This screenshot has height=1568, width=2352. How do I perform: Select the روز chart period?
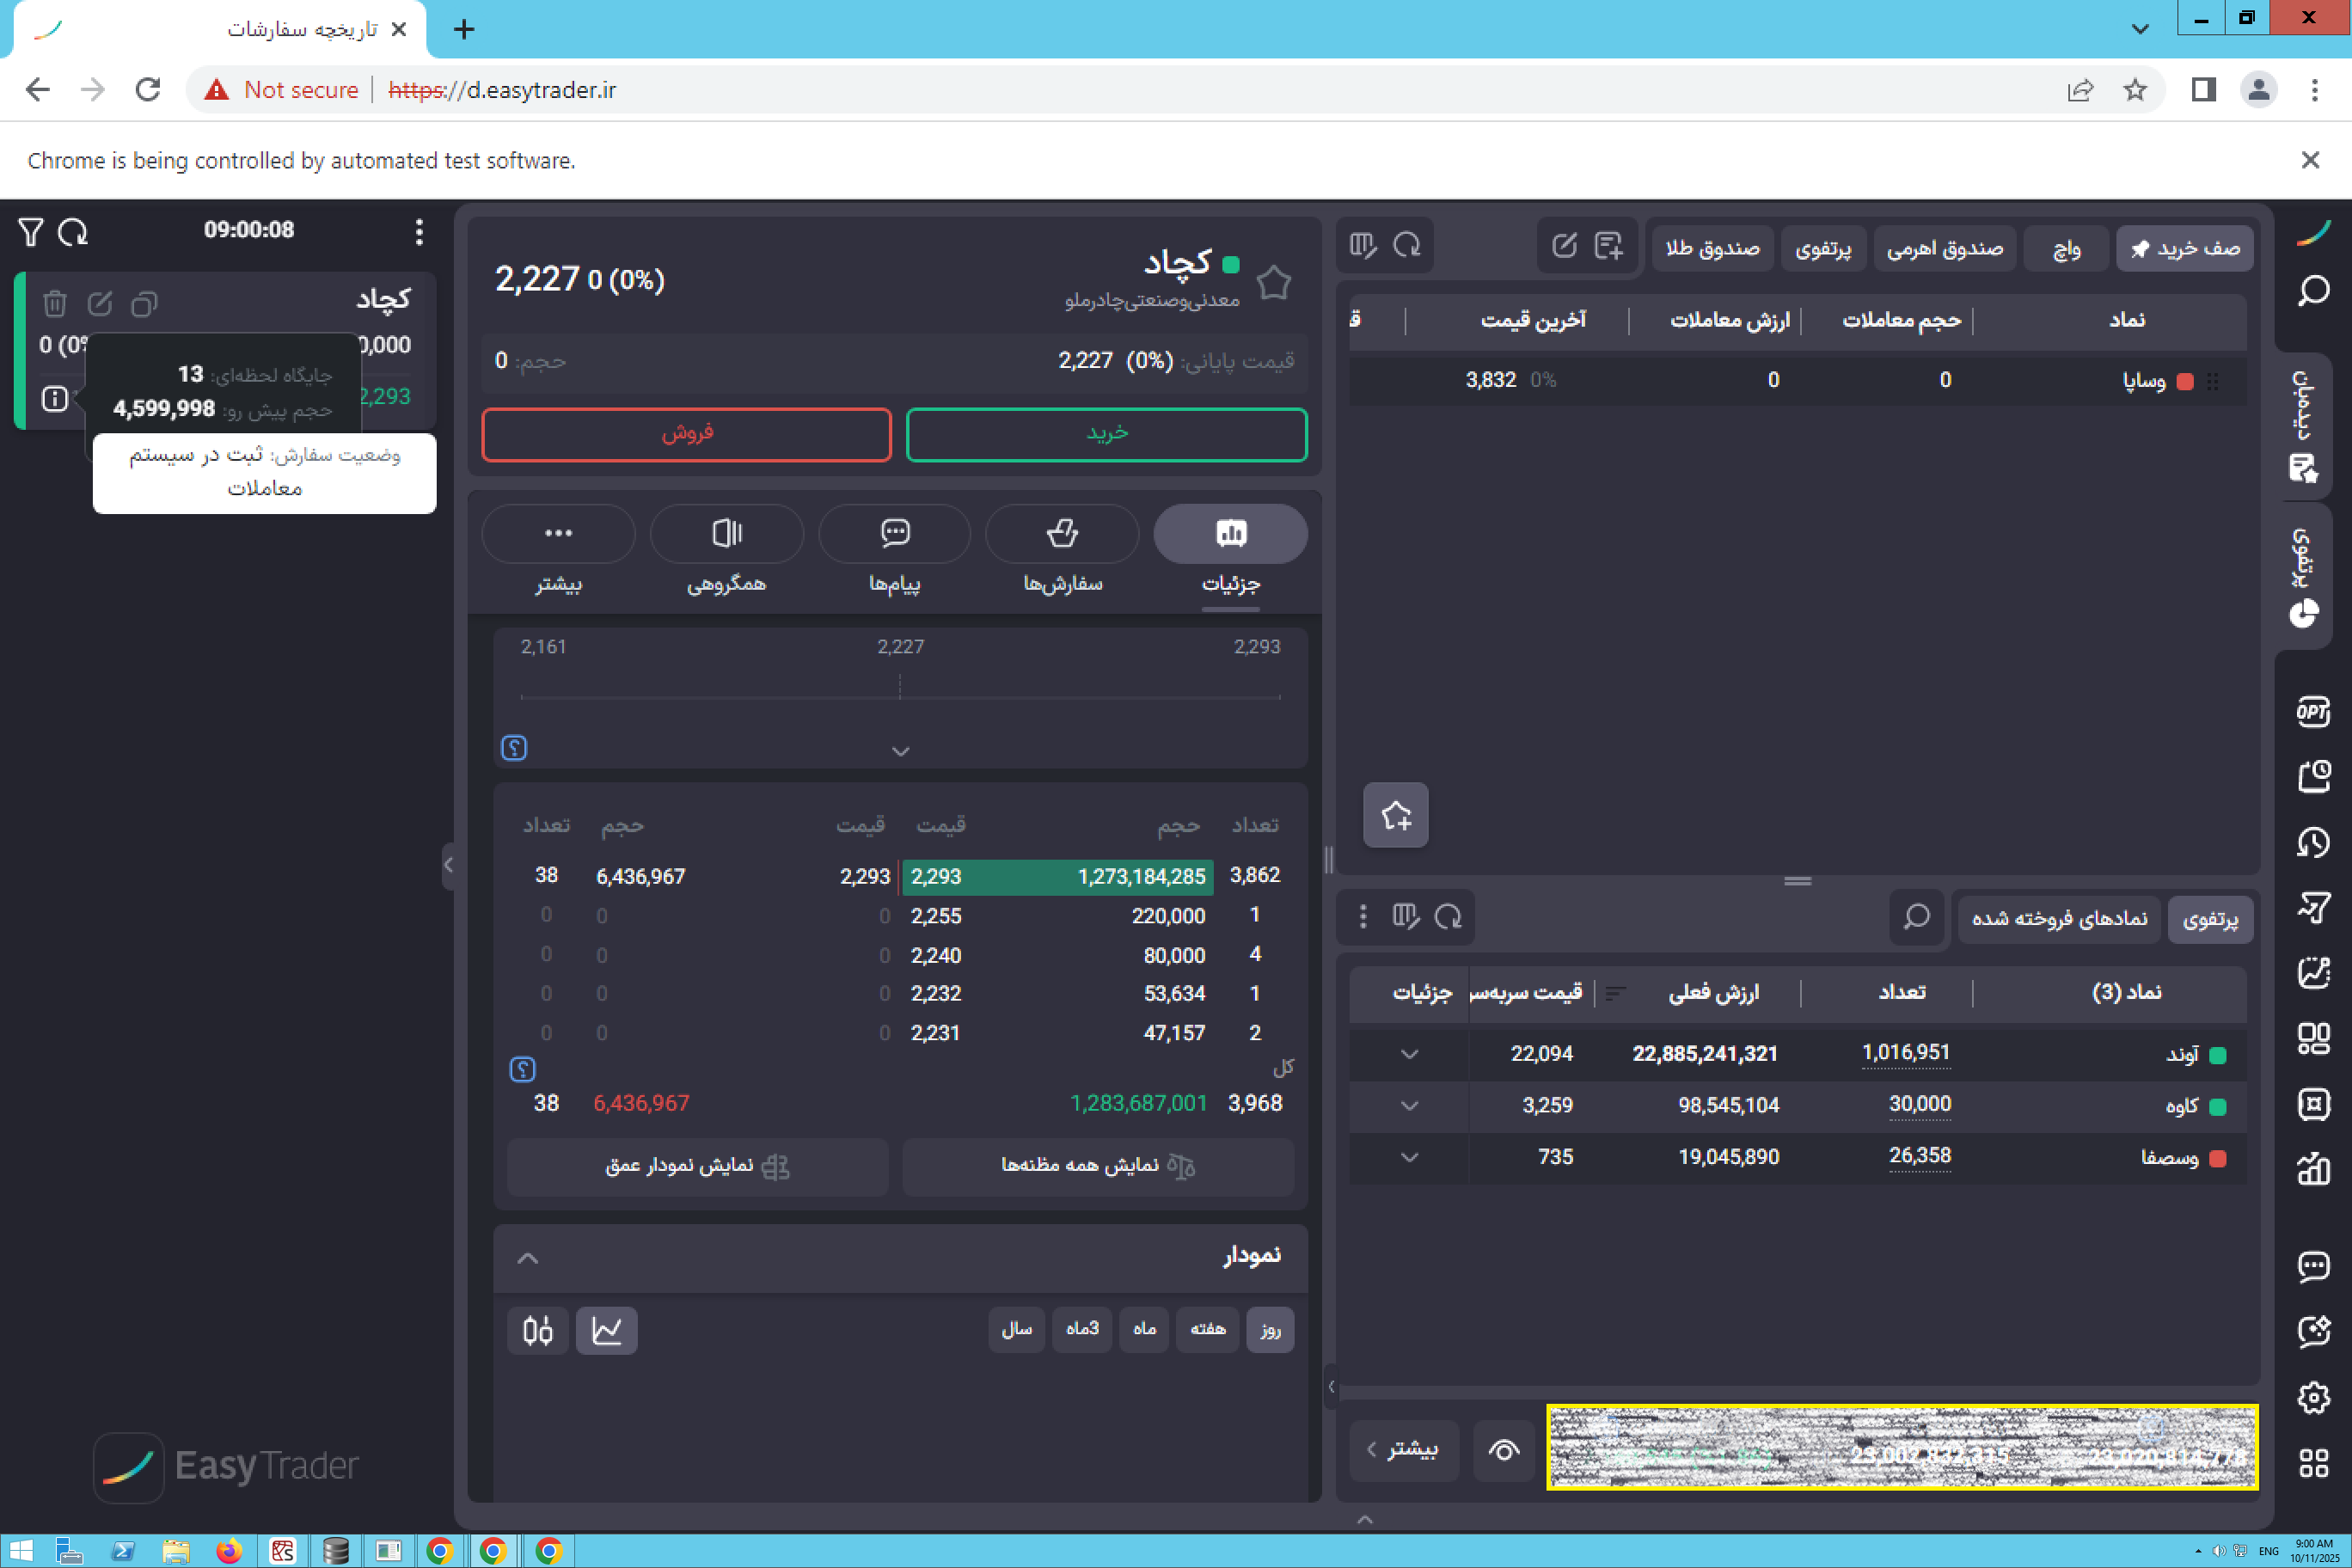1269,1330
